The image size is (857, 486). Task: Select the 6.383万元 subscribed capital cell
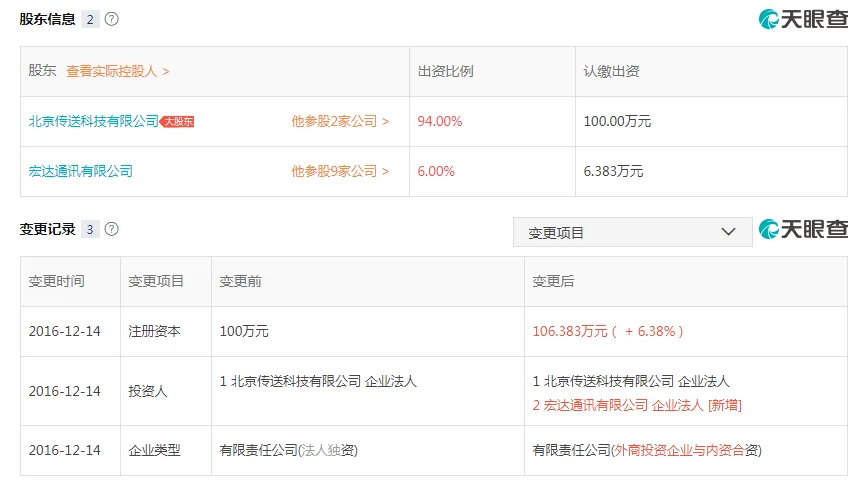(x=613, y=171)
